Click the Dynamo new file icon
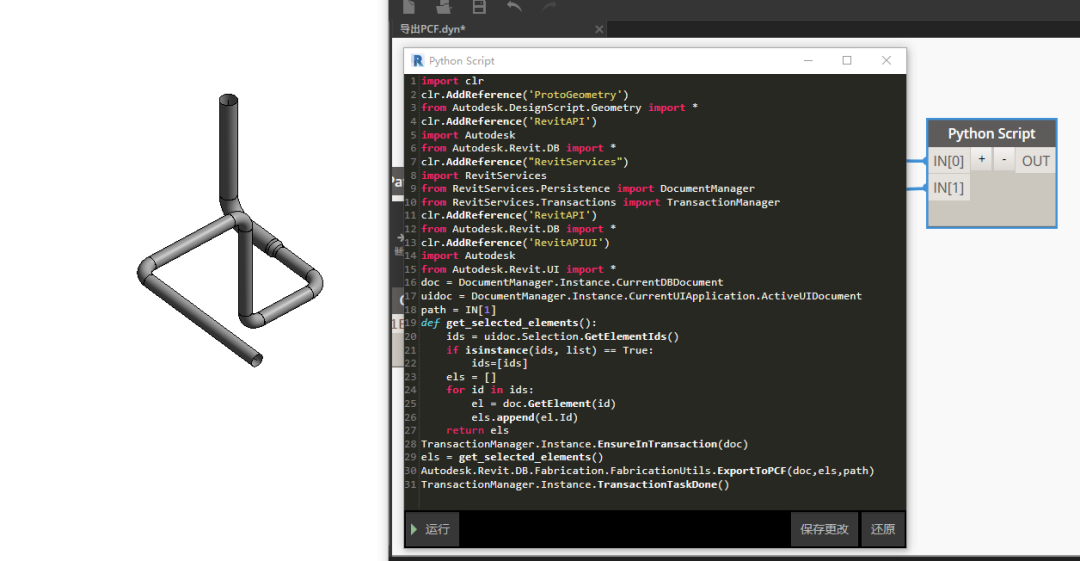This screenshot has height=561, width=1080. [x=409, y=7]
